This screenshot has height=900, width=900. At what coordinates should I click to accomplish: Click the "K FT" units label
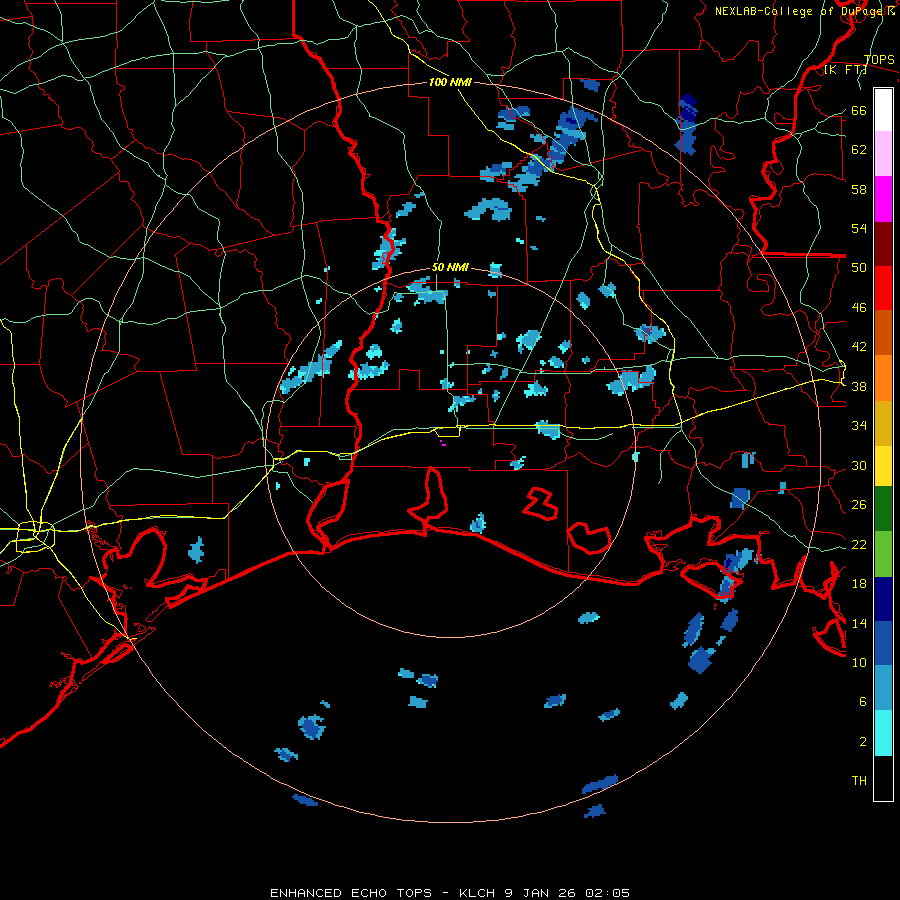(x=845, y=70)
